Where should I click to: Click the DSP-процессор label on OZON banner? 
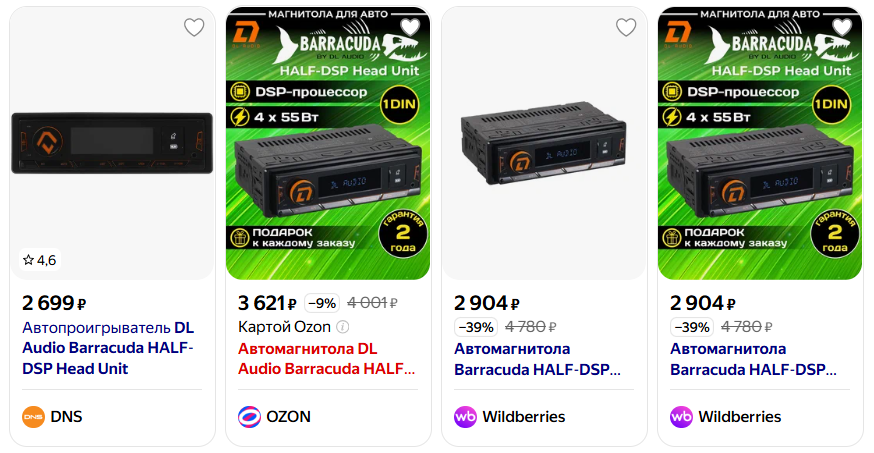pyautogui.click(x=311, y=92)
